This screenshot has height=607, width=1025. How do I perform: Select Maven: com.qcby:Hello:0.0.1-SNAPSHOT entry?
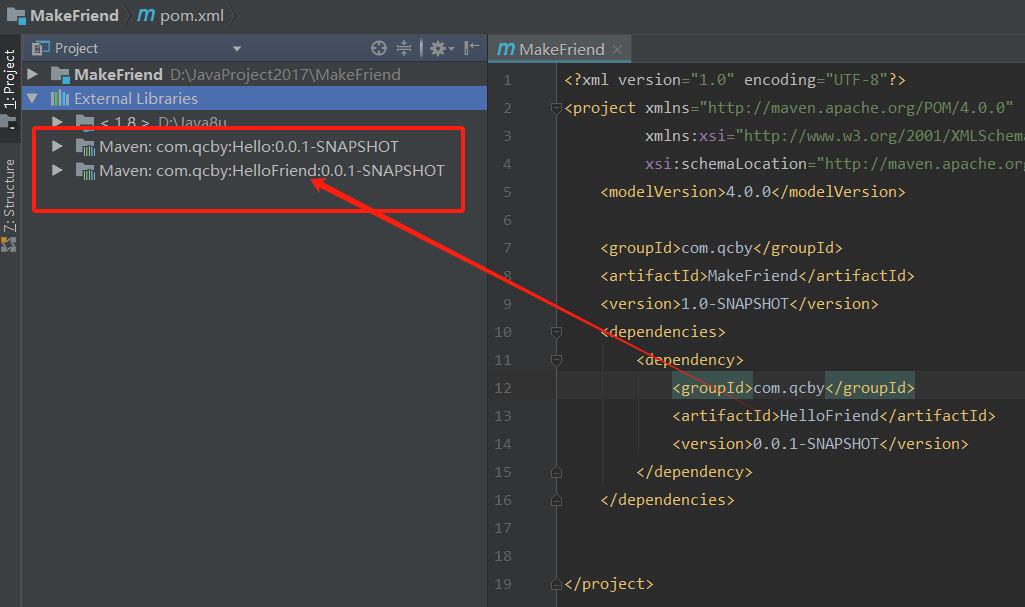point(248,146)
